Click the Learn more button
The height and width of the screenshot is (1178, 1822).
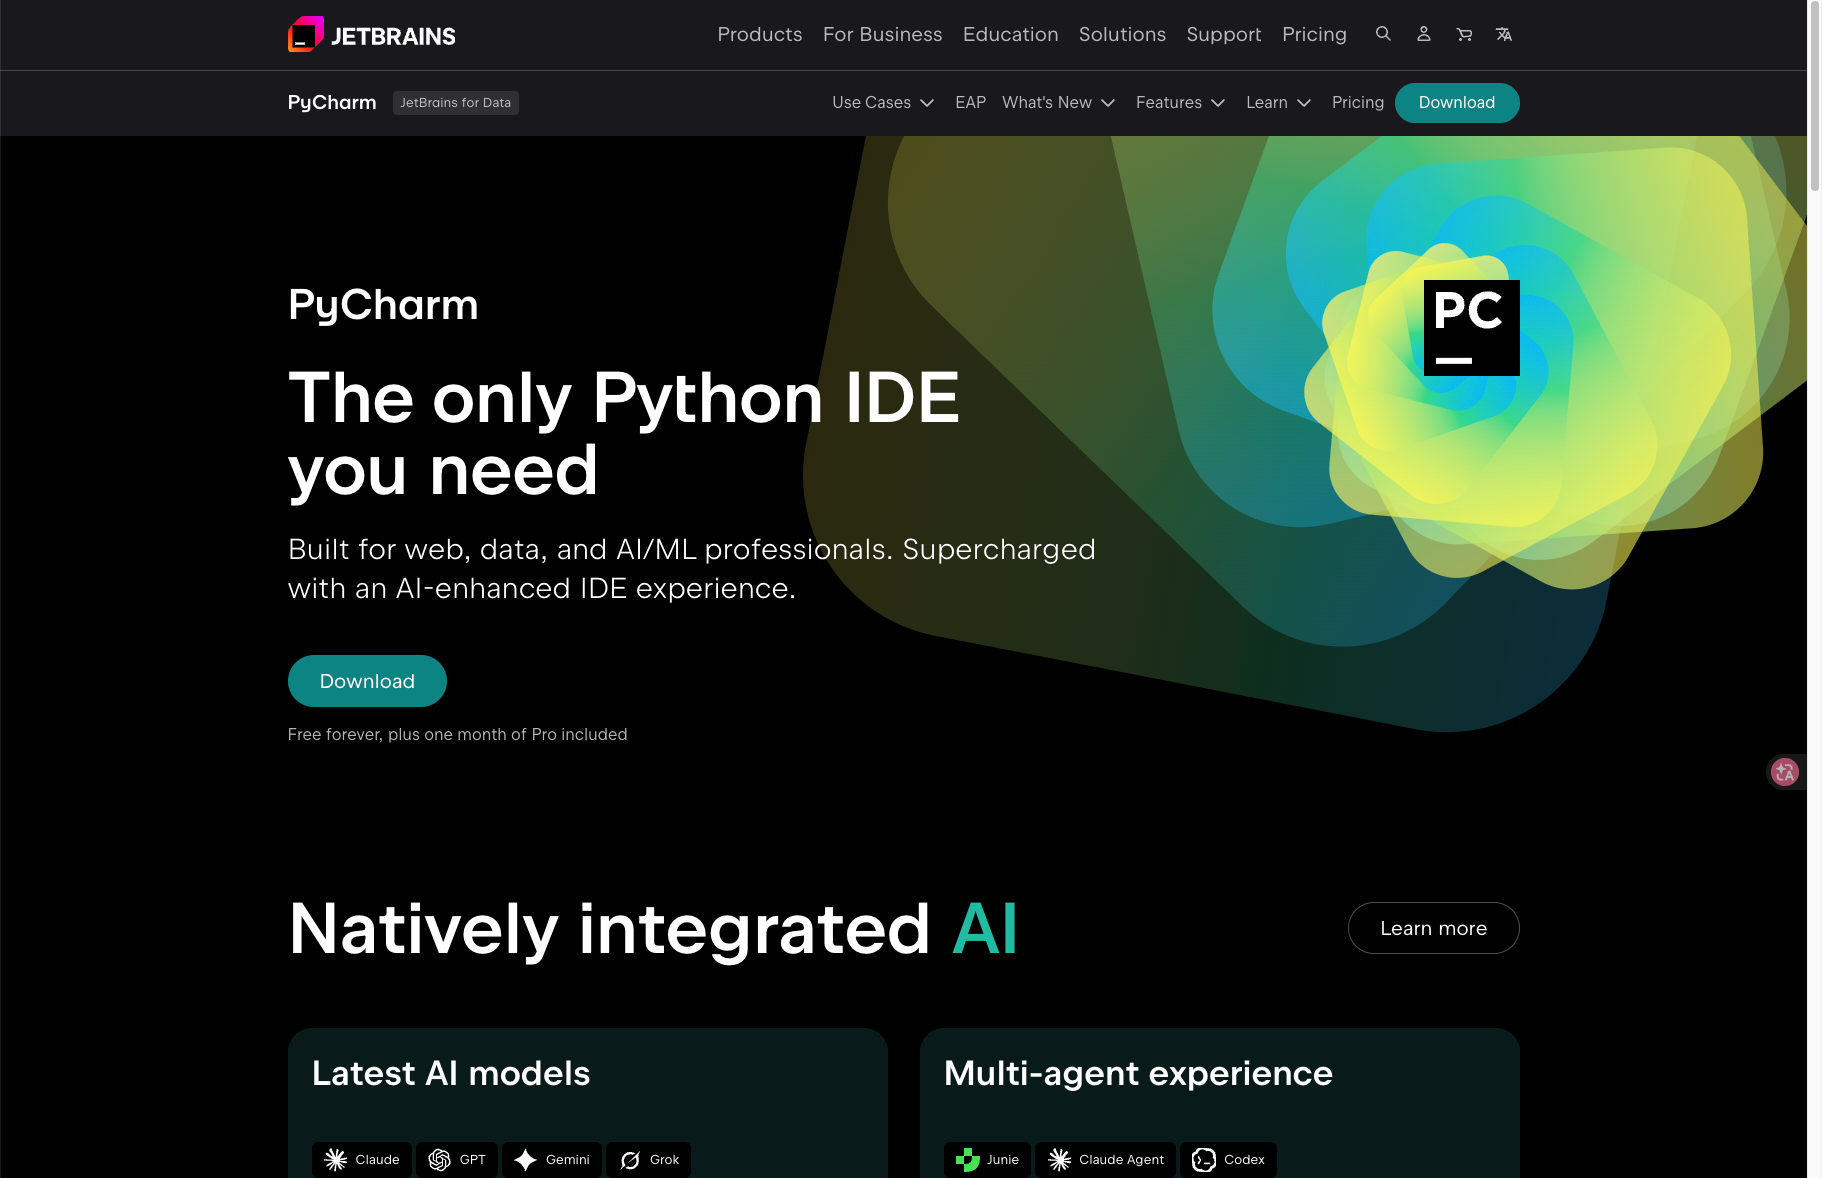pos(1434,928)
